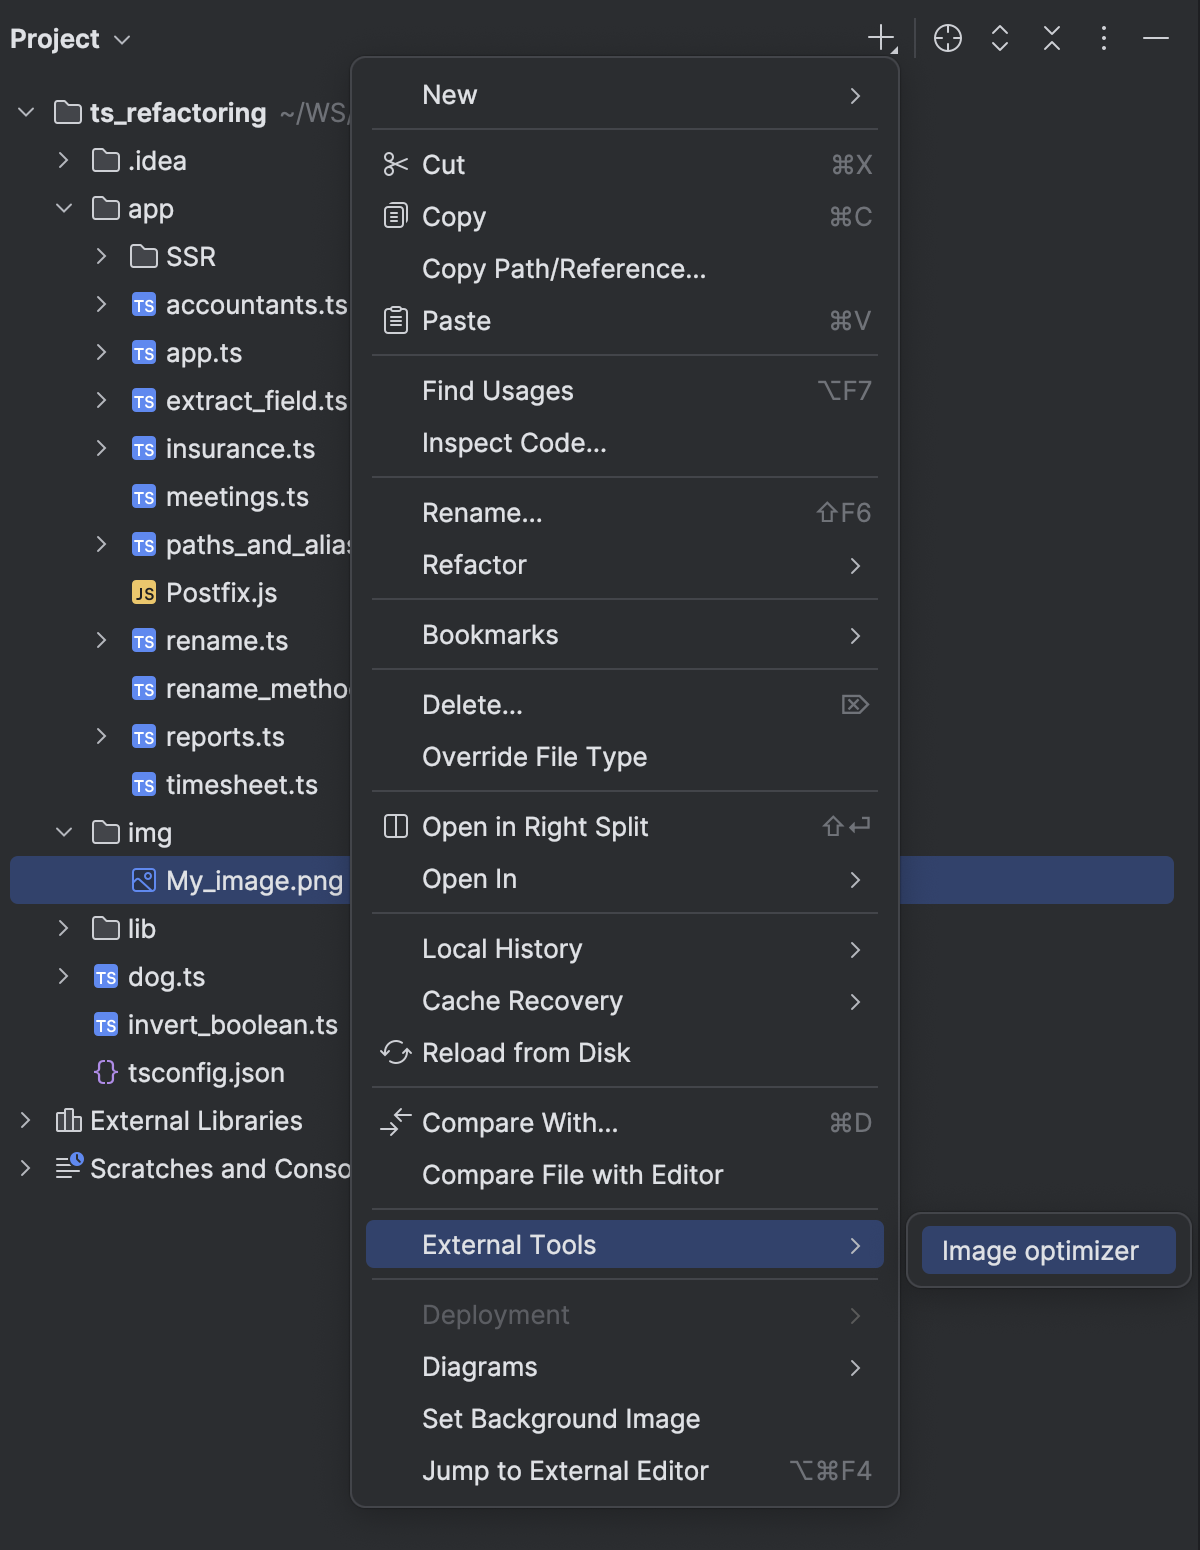Click the JS icon beside Postfix.js
The image size is (1200, 1550).
click(x=143, y=592)
